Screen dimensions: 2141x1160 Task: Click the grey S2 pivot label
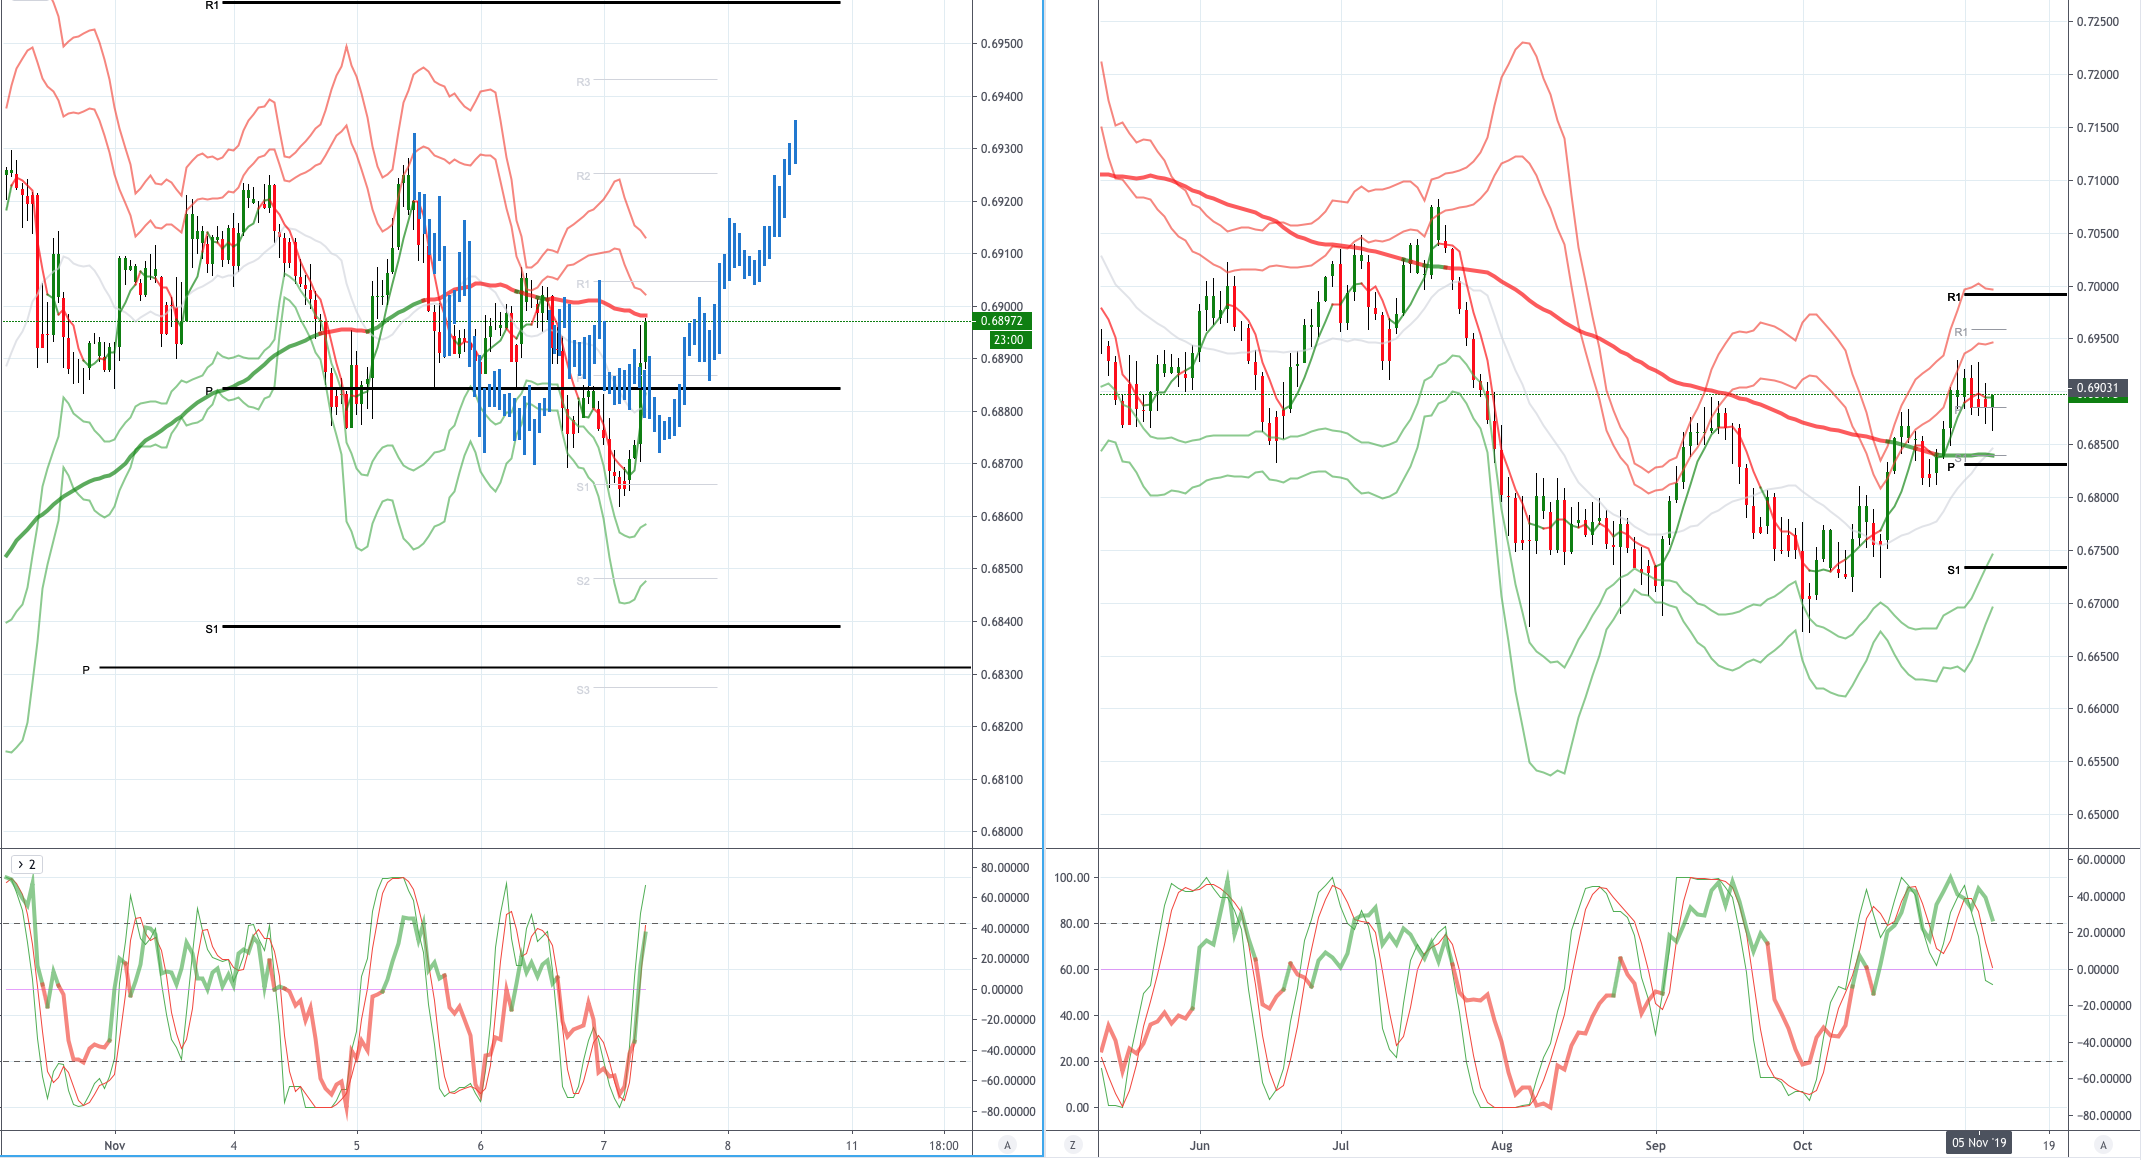[583, 581]
